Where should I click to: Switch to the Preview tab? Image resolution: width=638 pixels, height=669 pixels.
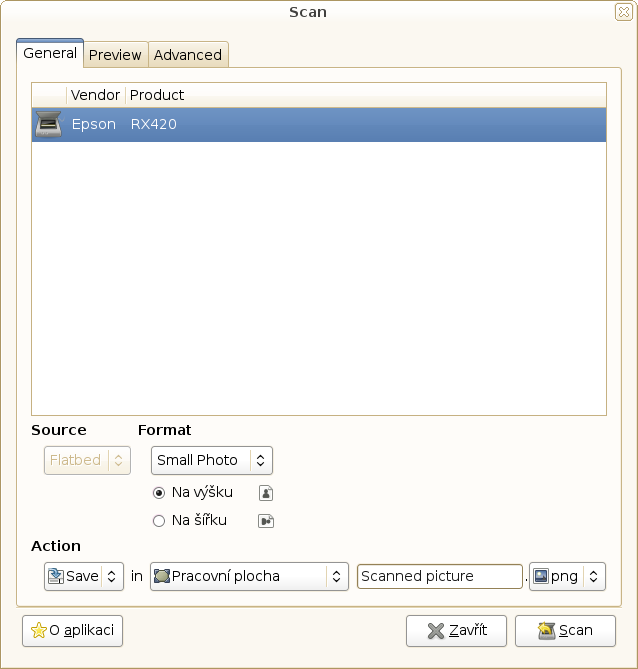click(x=115, y=55)
